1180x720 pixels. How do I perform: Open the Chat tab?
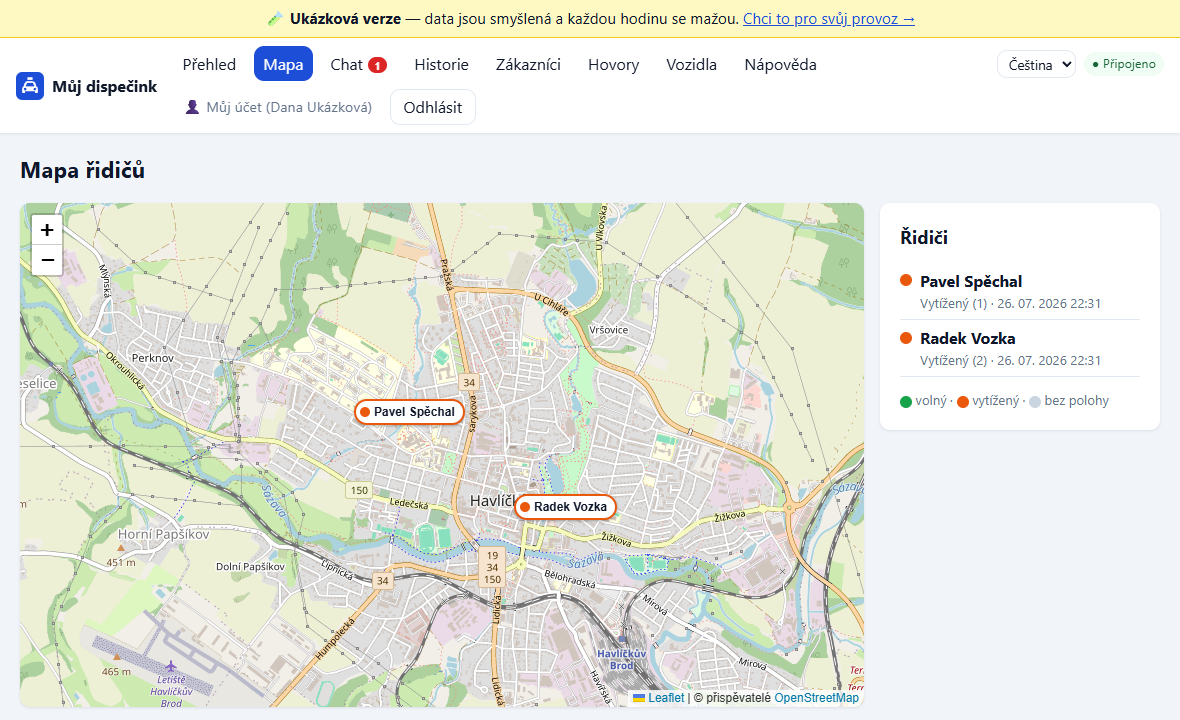358,65
